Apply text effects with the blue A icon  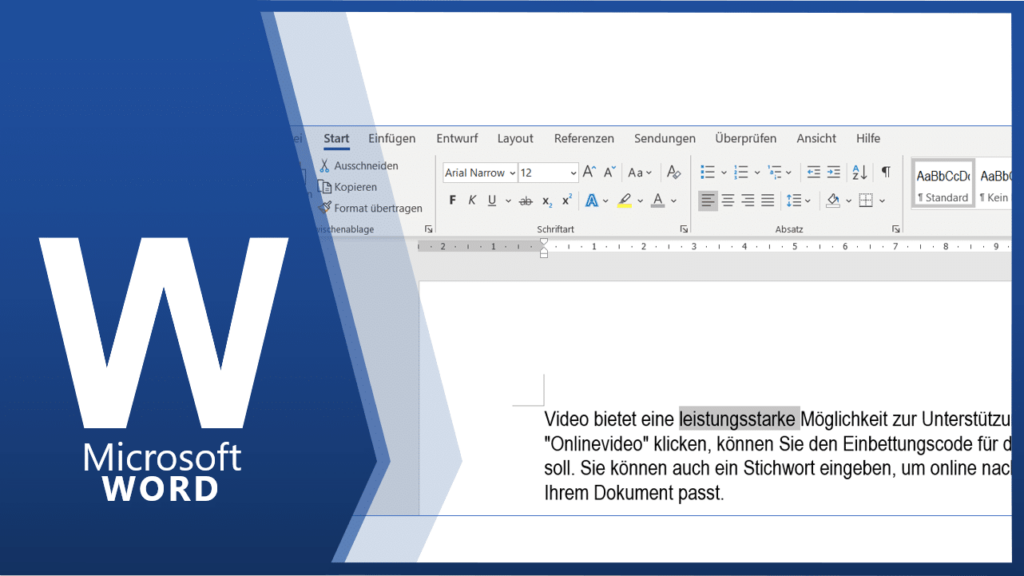(x=592, y=200)
